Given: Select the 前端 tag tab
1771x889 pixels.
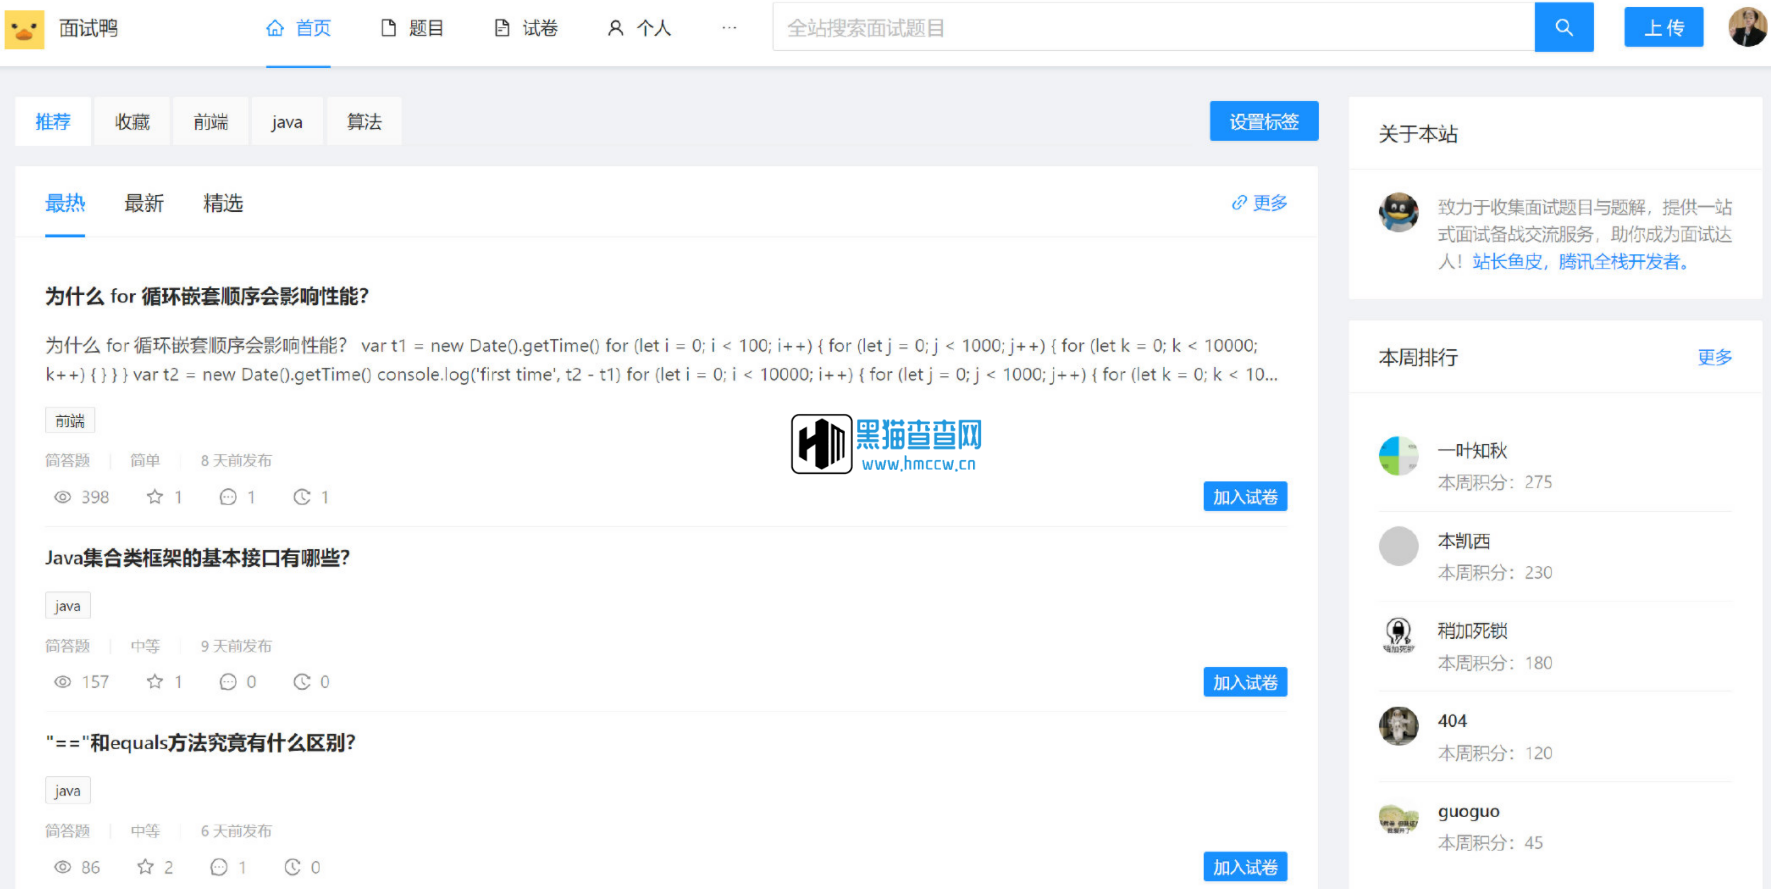Looking at the screenshot, I should (211, 122).
